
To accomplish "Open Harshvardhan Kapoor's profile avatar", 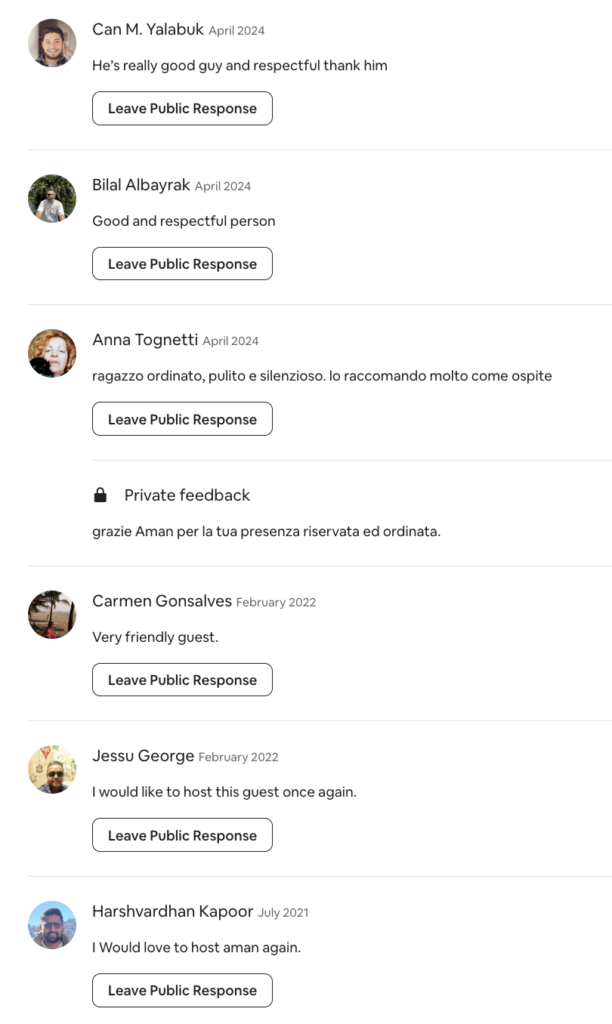I will (52, 925).
